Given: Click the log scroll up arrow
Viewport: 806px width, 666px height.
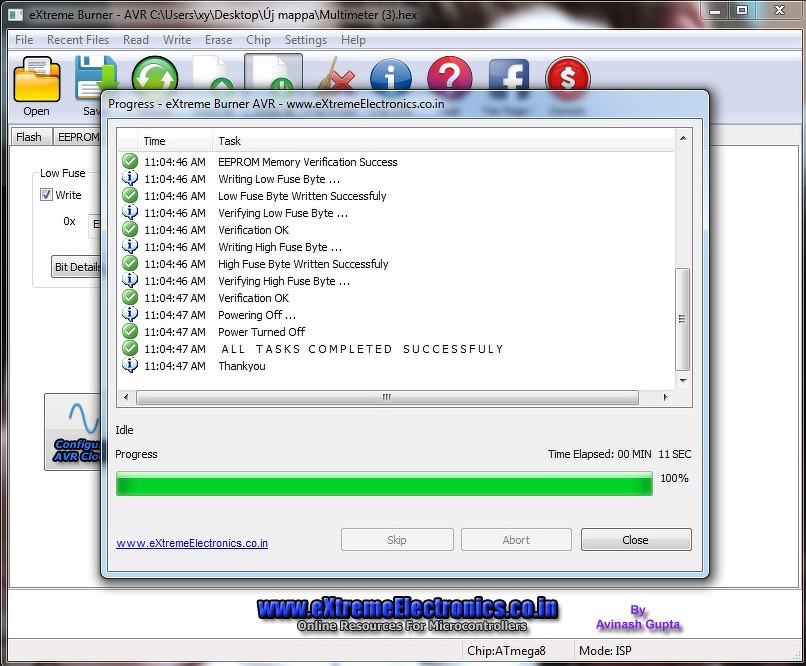Looking at the screenshot, I should point(683,138).
